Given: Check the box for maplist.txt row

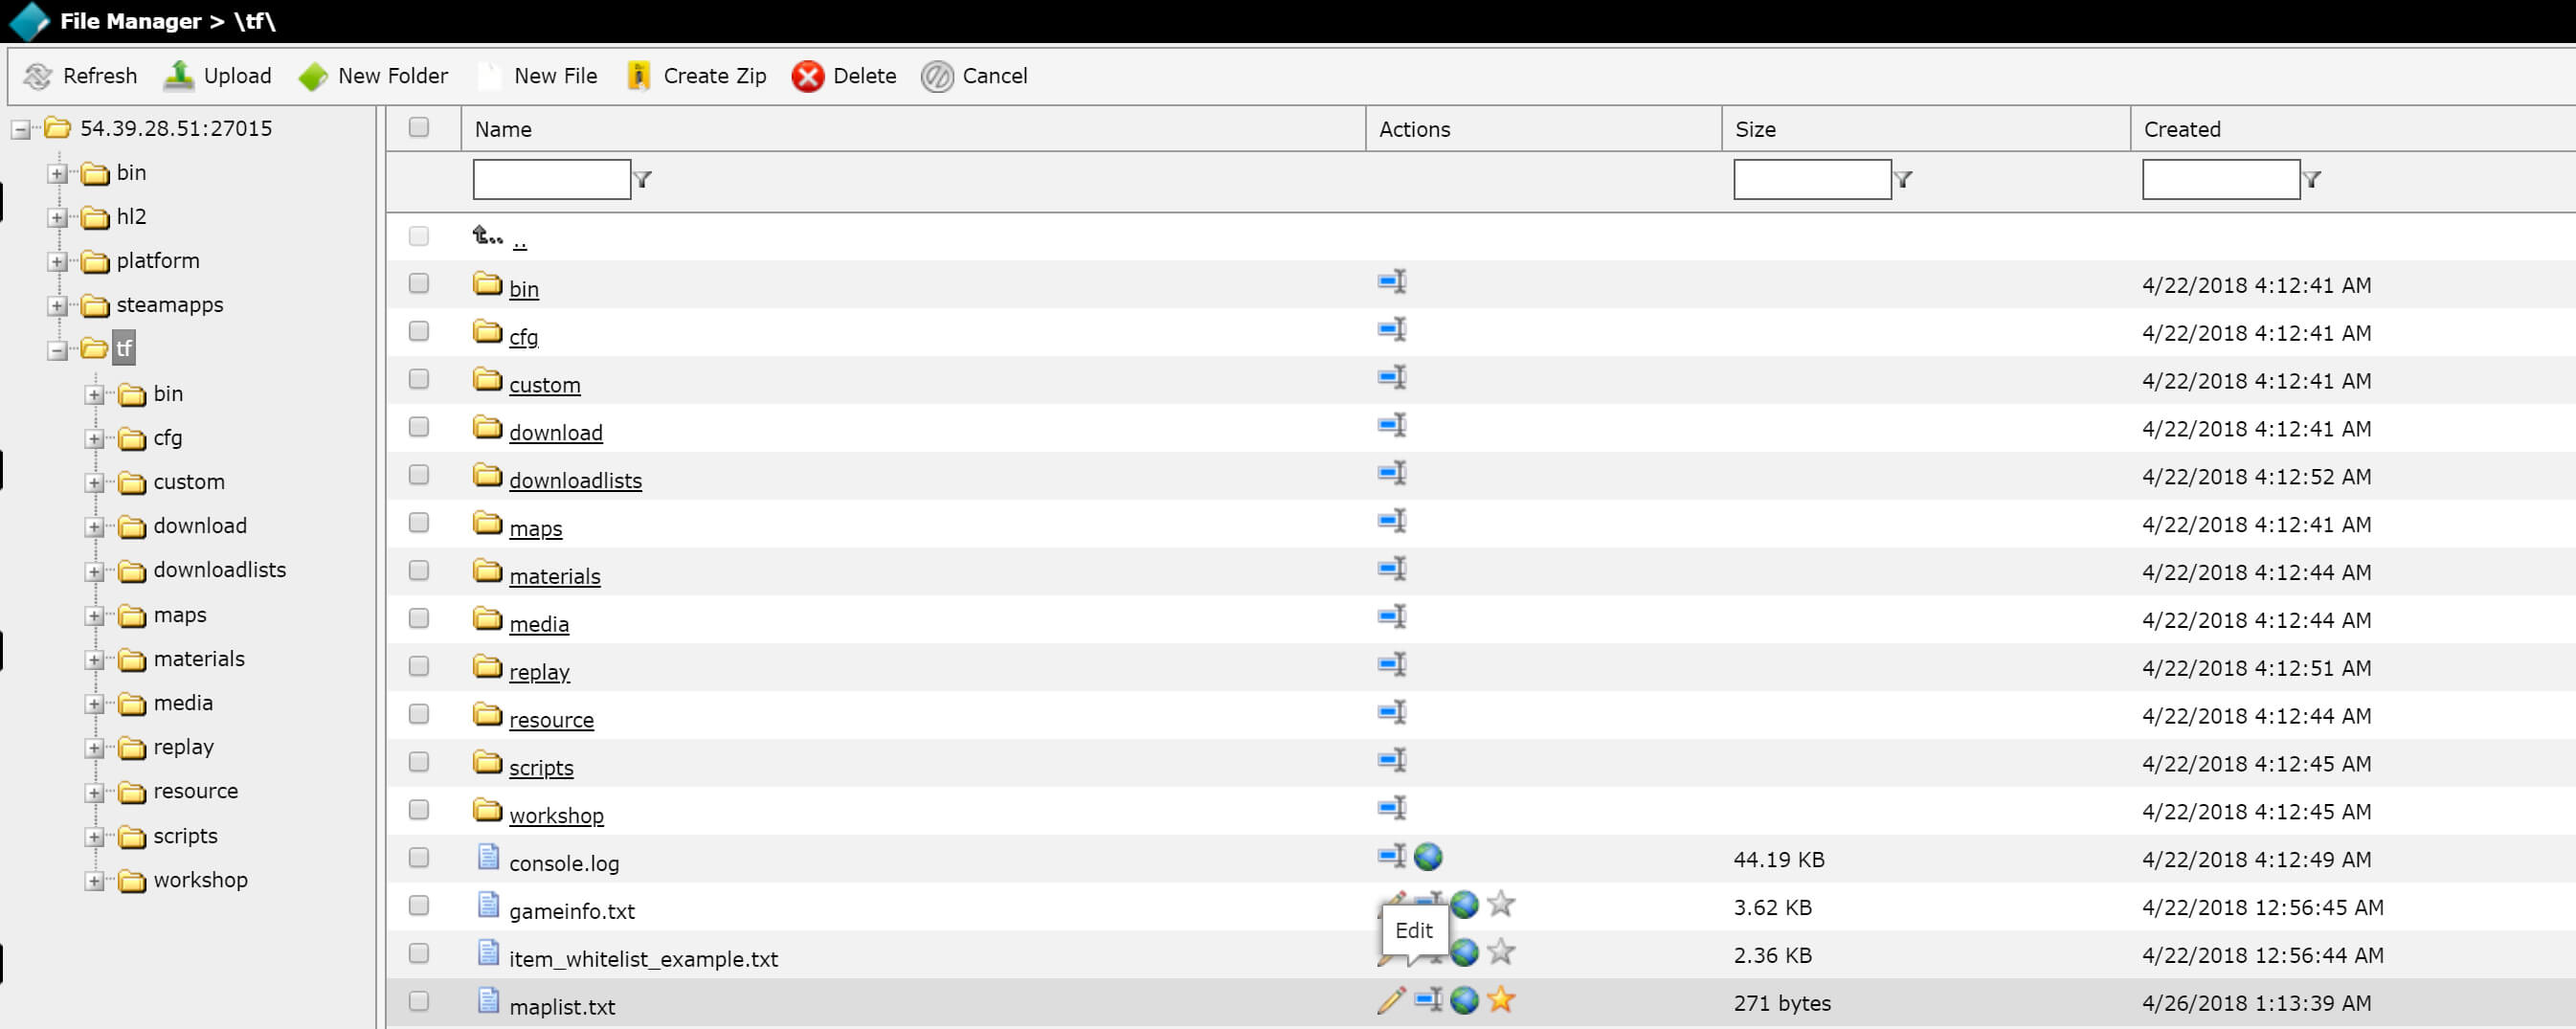Looking at the screenshot, I should [x=419, y=1001].
